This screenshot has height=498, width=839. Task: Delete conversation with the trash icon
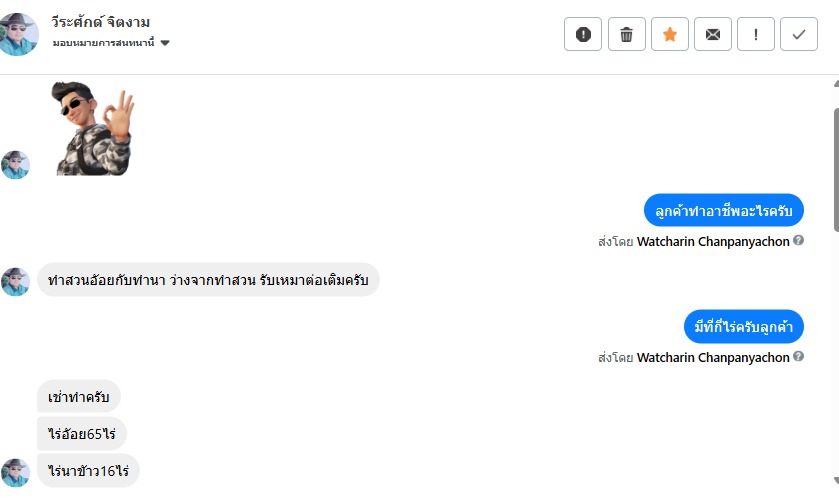[x=626, y=34]
